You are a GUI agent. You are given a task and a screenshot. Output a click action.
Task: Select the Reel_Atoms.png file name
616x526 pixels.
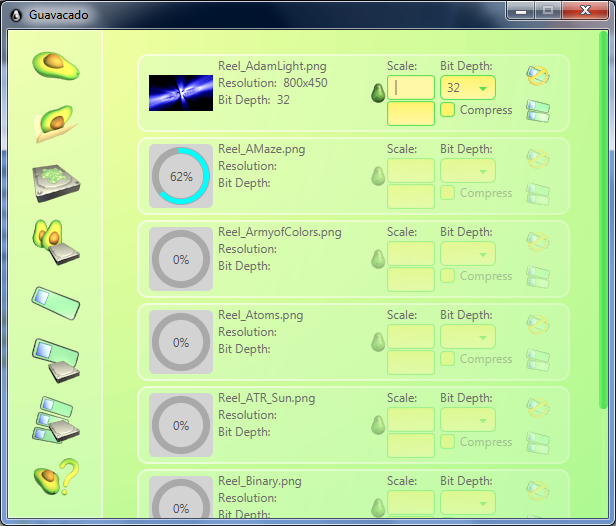click(260, 315)
